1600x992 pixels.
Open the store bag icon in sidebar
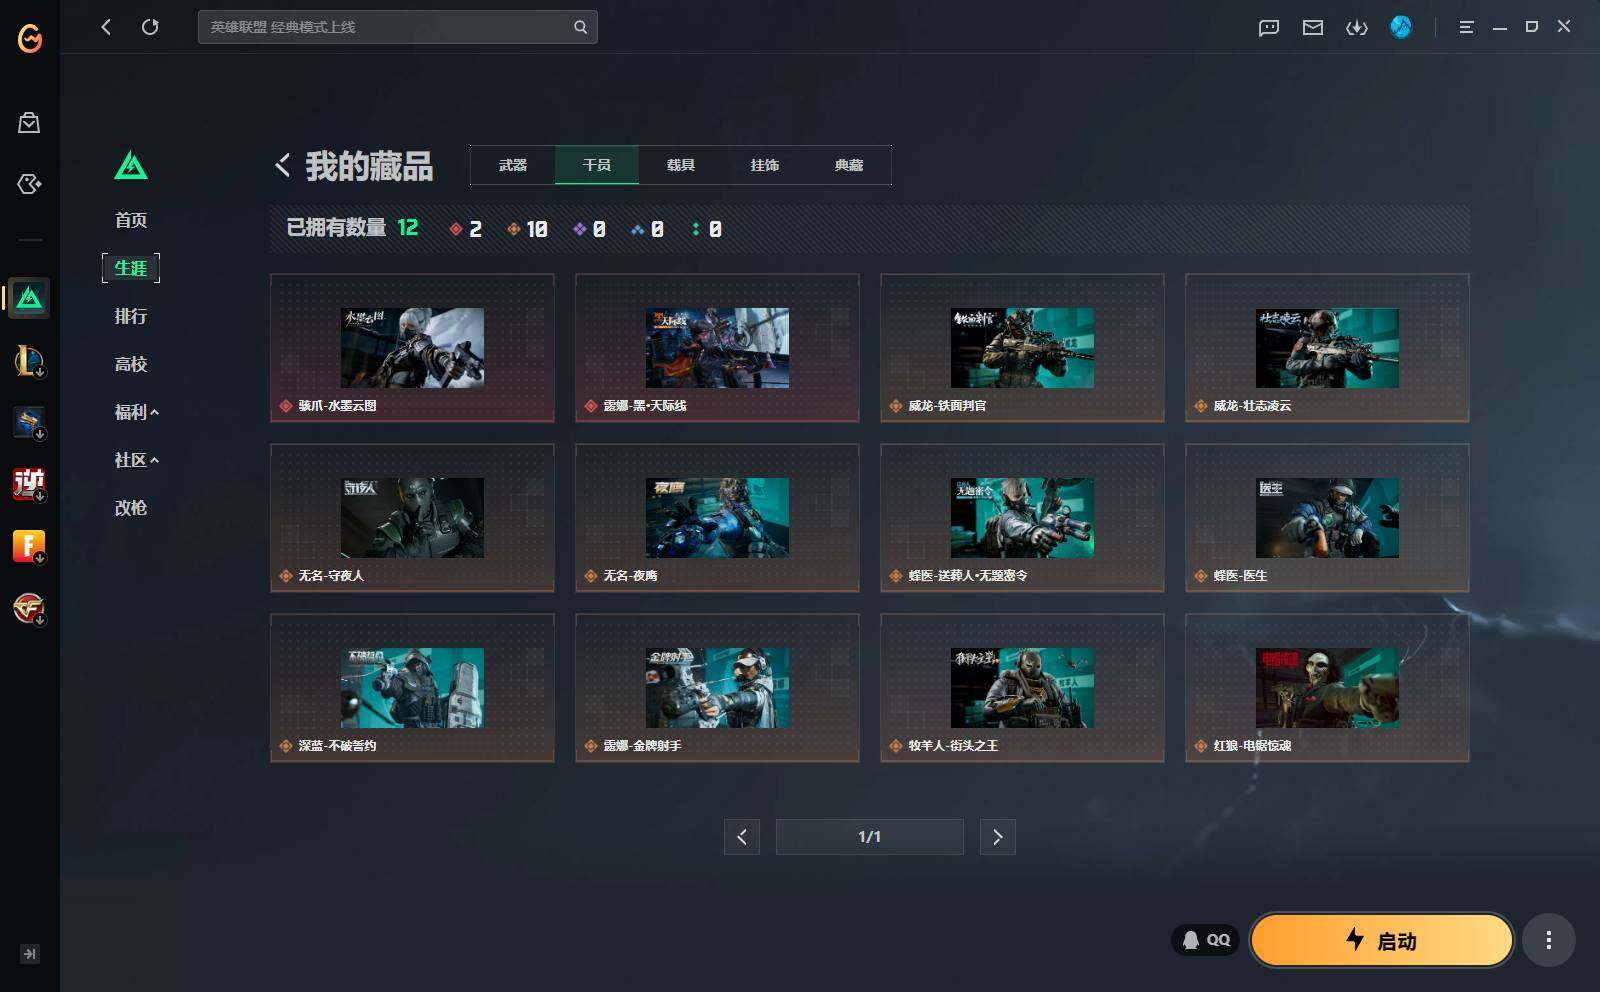click(29, 122)
